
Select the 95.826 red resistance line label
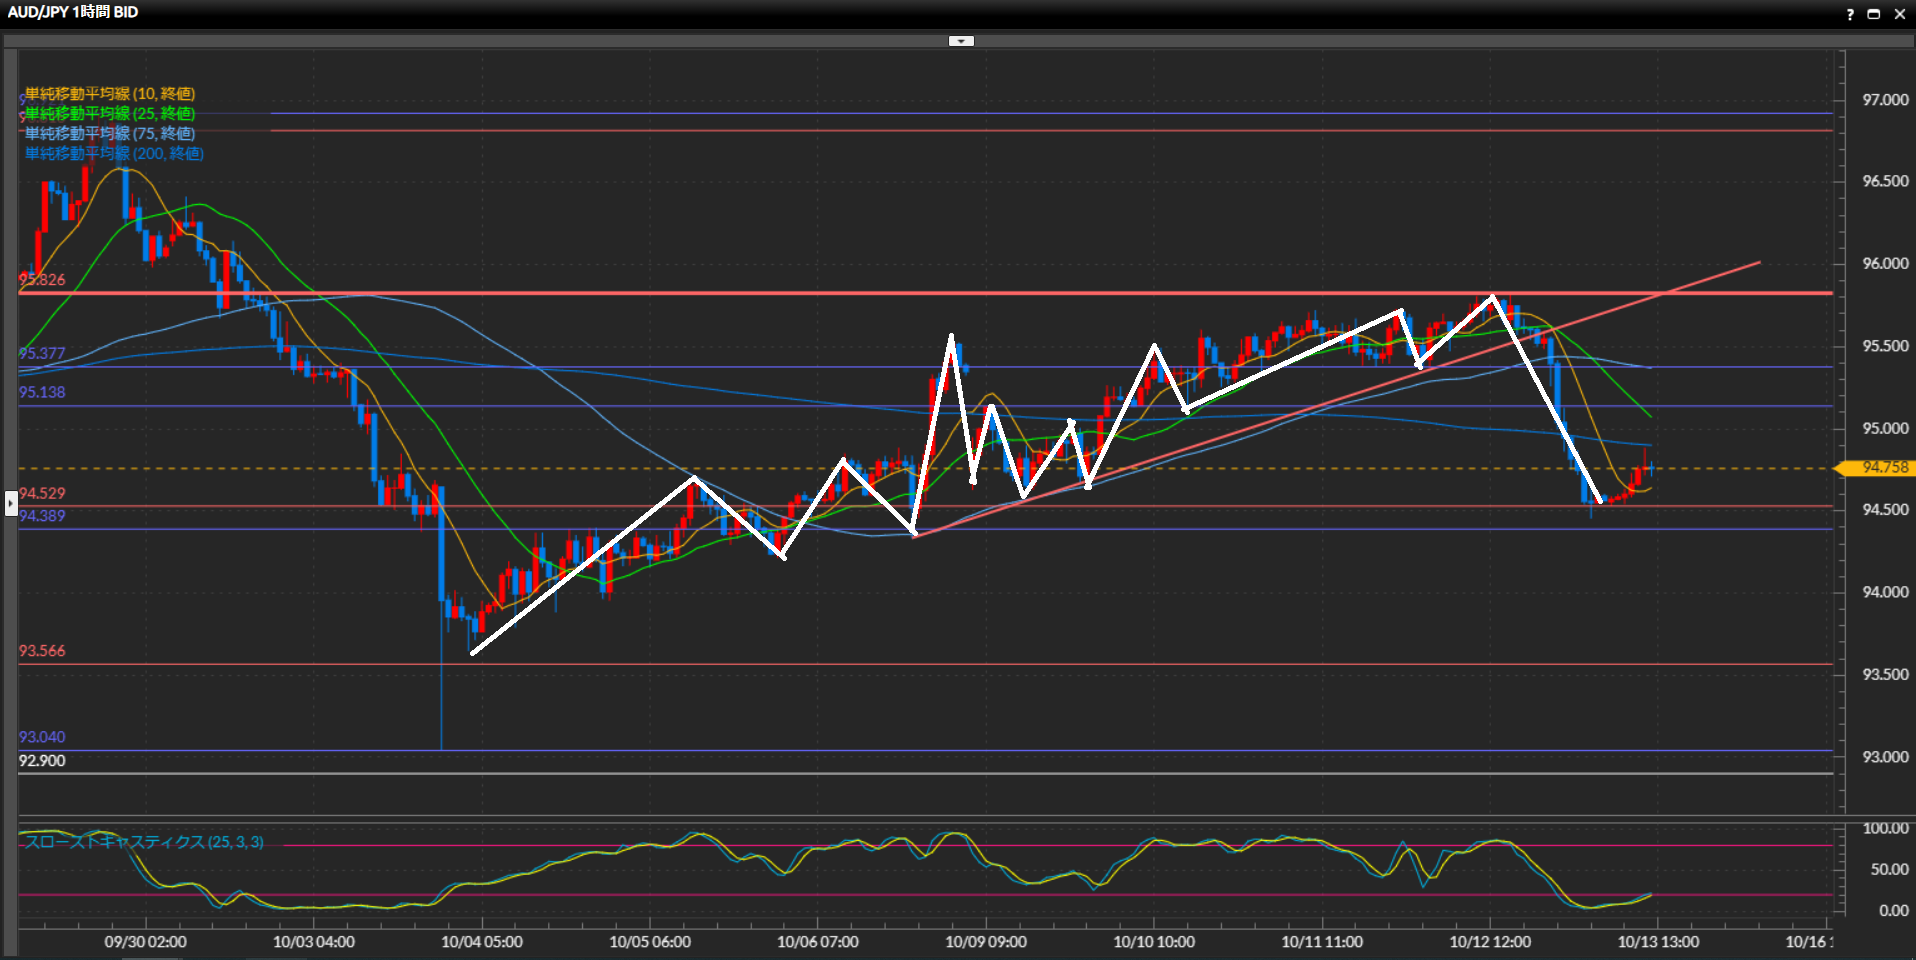[42, 280]
